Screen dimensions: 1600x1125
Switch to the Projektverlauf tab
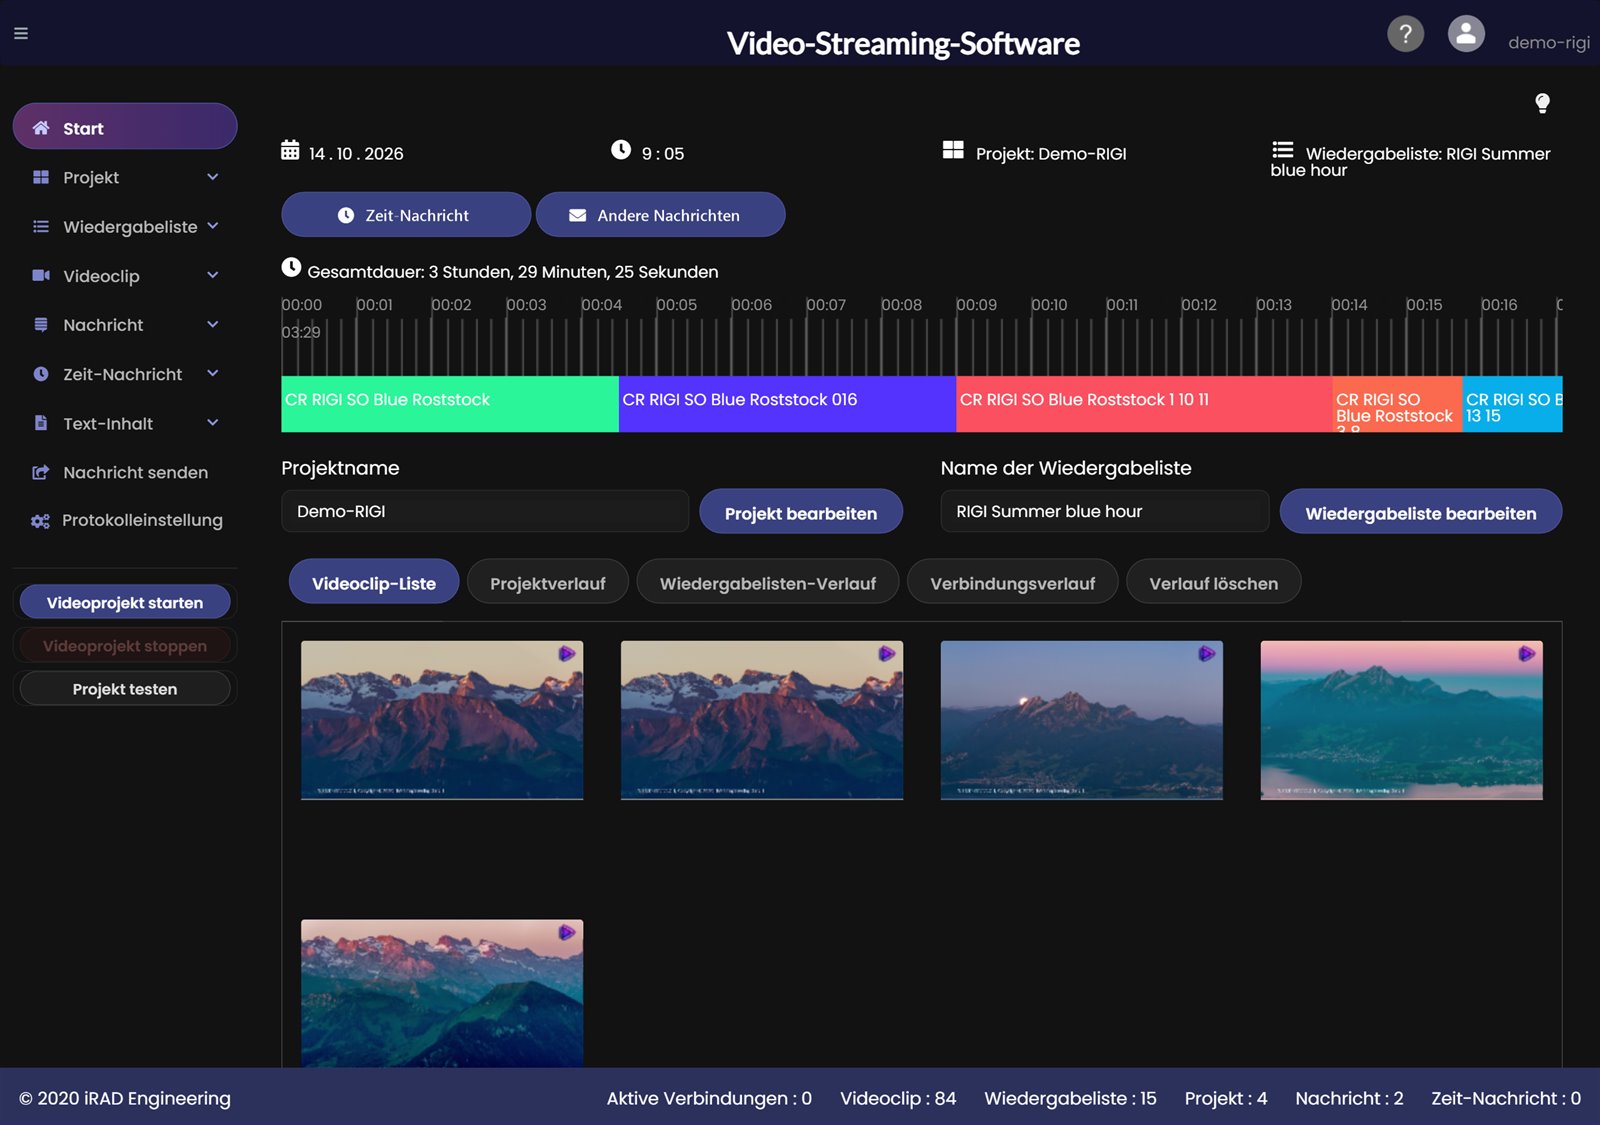tap(548, 583)
